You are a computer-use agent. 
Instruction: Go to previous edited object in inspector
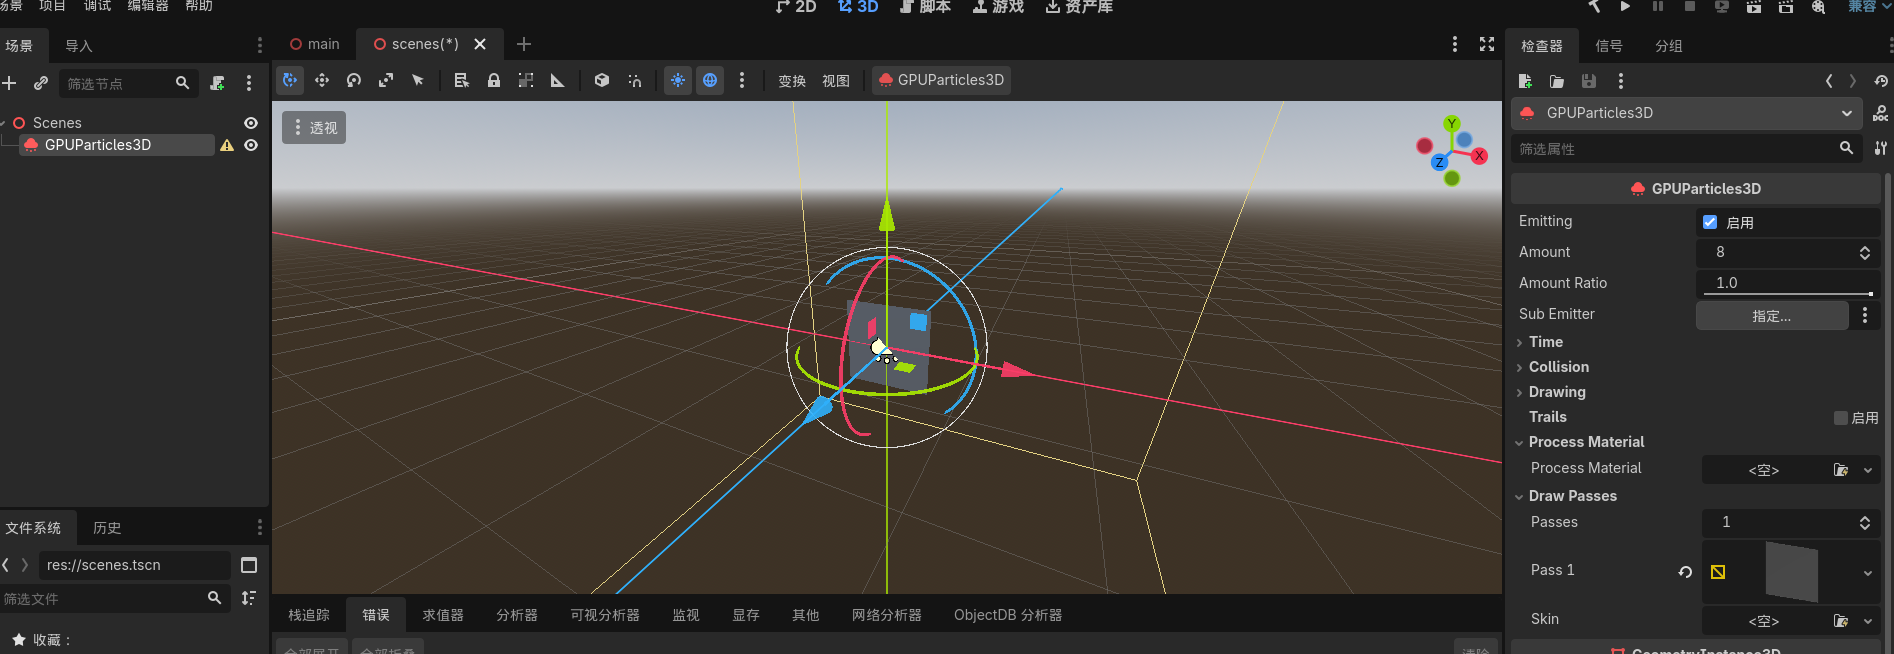1829,81
